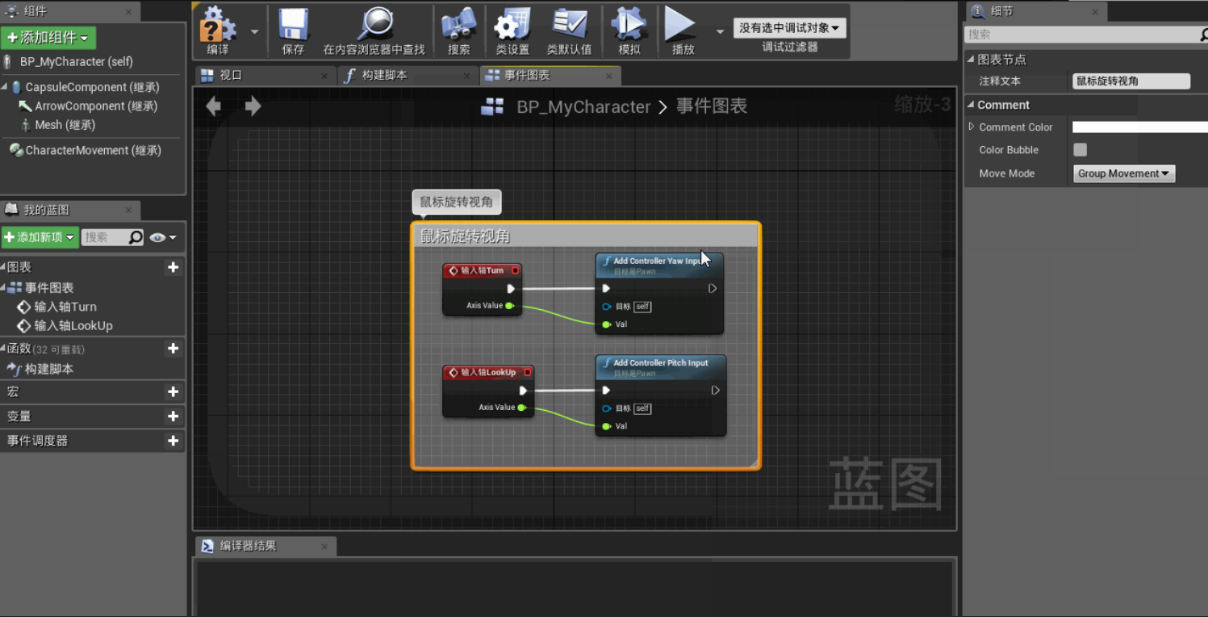
Task: Click the Simulate (模拟) icon
Action: pos(629,24)
